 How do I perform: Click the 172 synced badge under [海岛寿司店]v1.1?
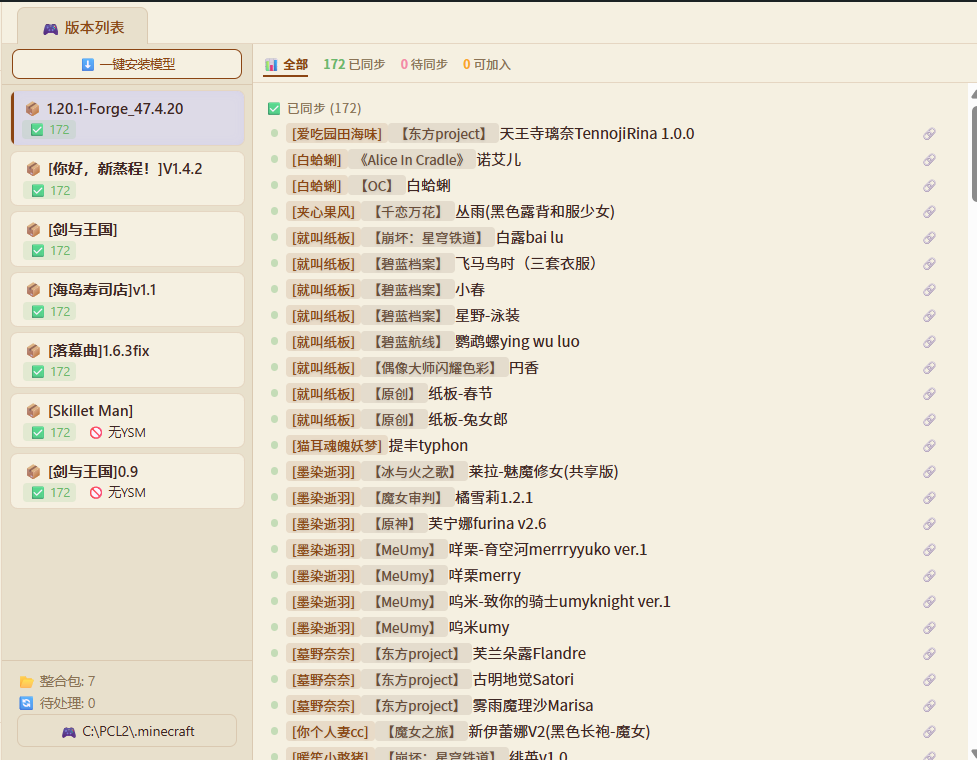(x=49, y=311)
